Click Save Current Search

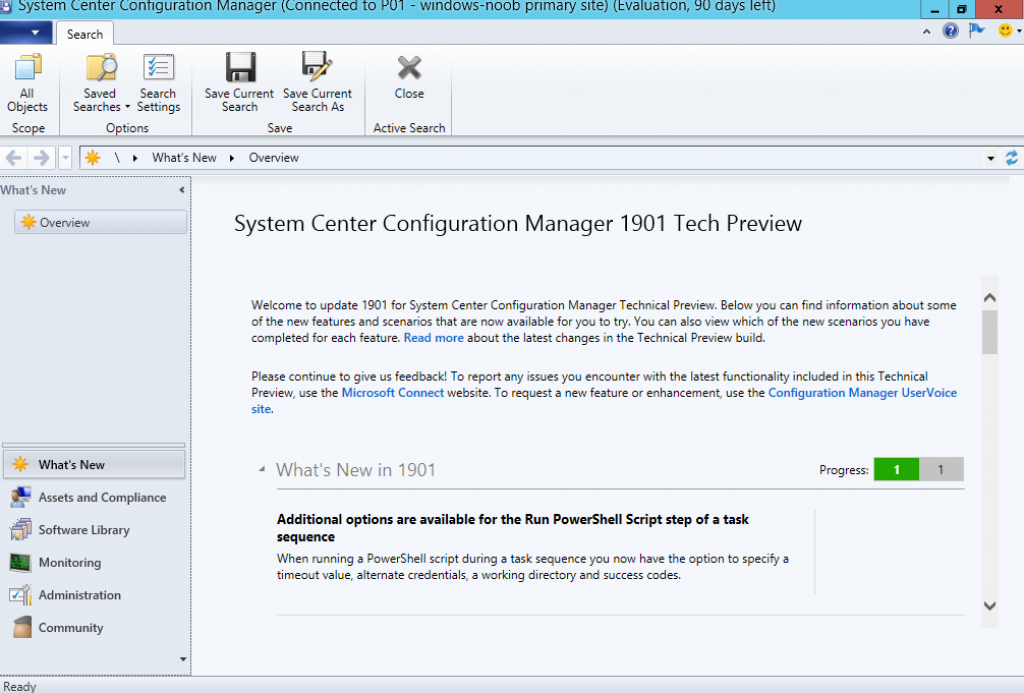coord(240,83)
